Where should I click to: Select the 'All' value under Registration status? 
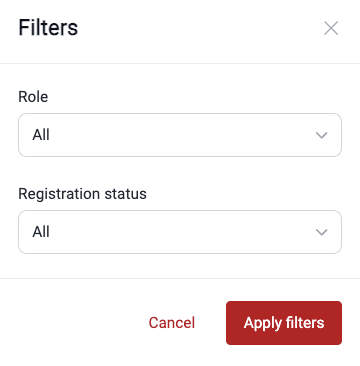click(x=41, y=232)
